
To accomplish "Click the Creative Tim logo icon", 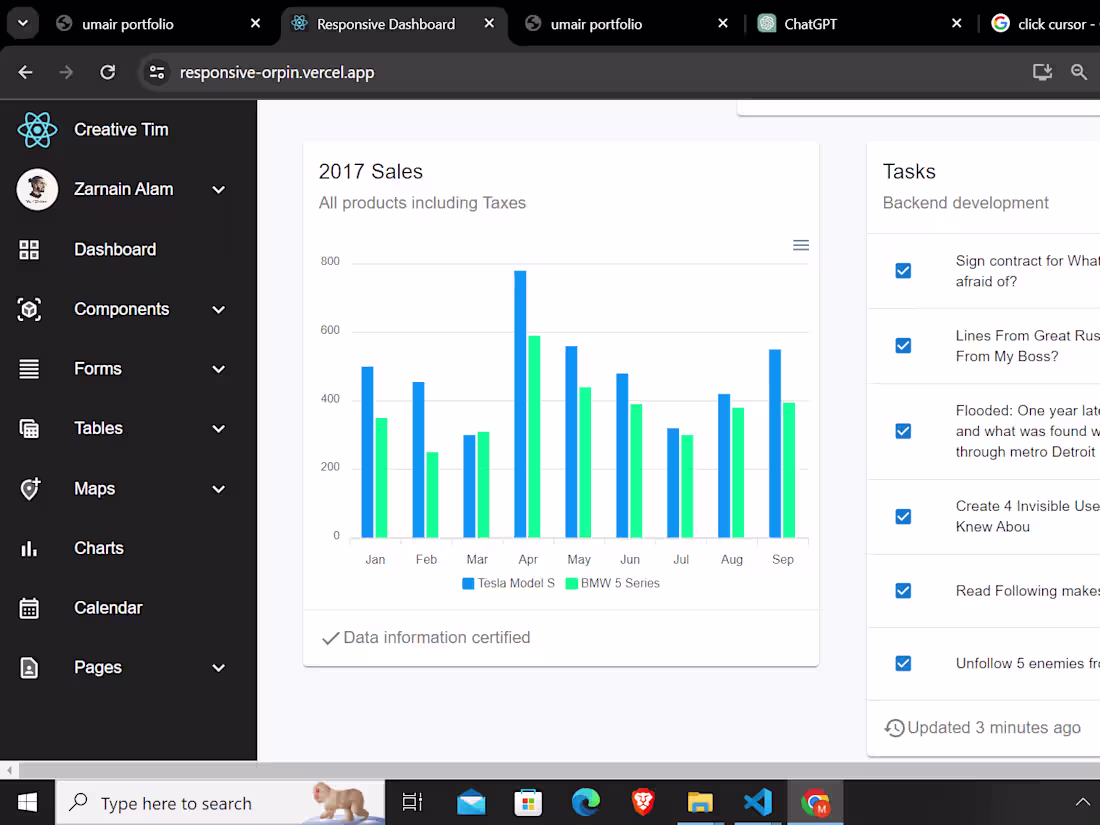I will [x=37, y=129].
